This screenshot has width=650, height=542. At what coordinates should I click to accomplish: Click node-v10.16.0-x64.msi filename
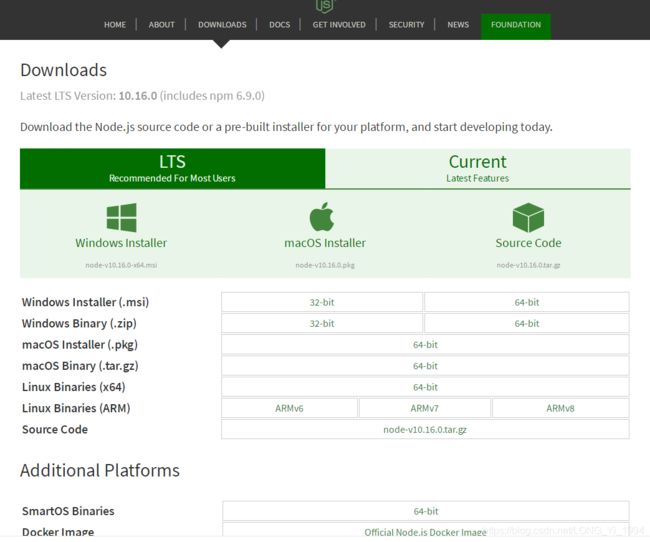pos(121,265)
